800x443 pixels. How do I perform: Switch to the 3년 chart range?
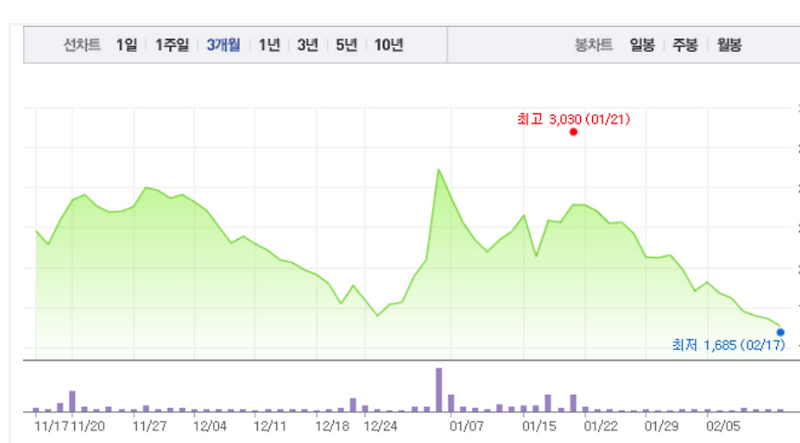click(308, 45)
